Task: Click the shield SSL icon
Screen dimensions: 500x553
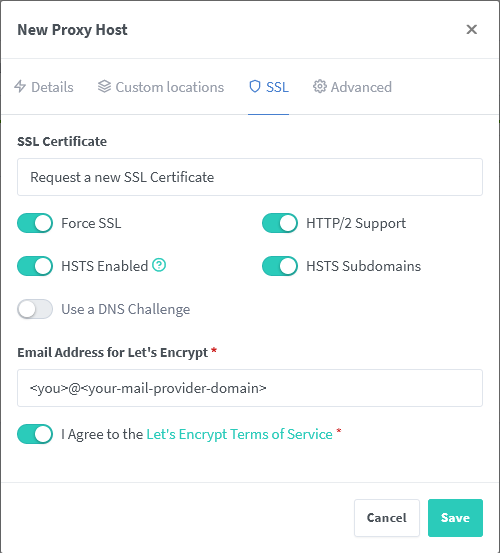Action: point(255,86)
